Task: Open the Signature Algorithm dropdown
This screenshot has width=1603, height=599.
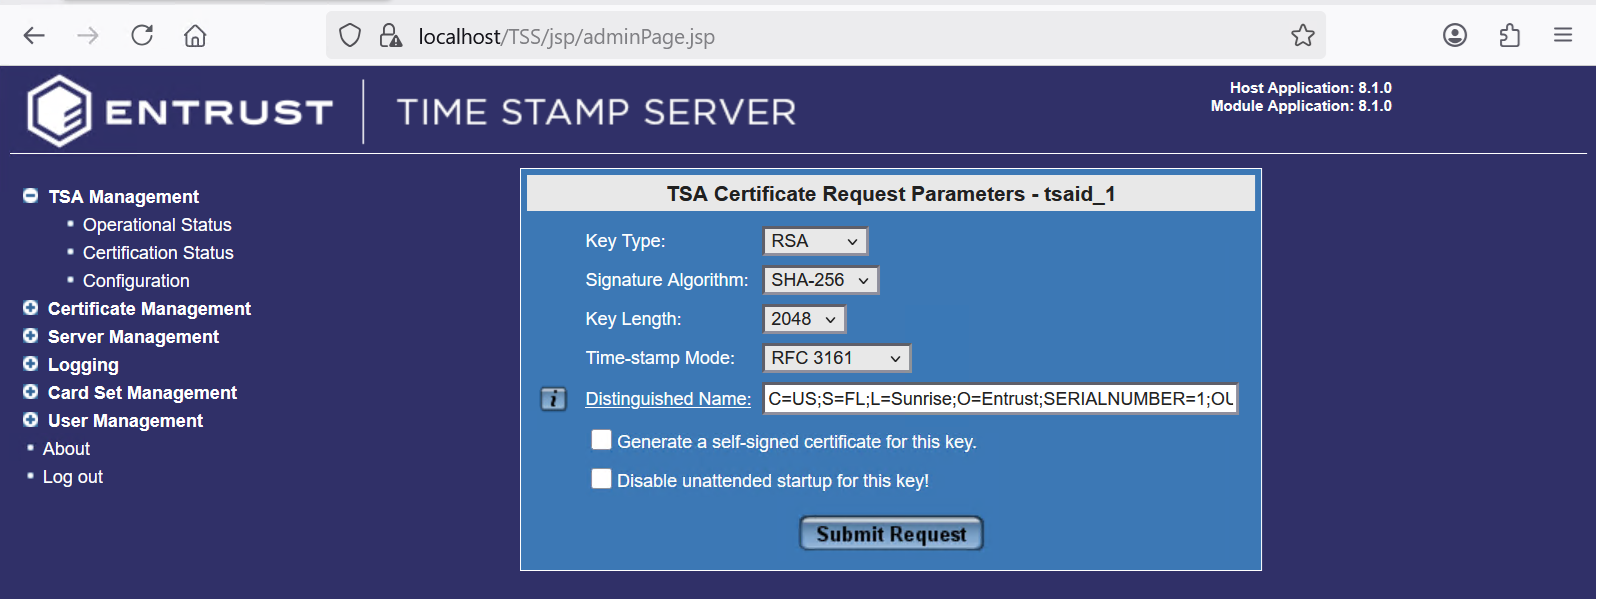Action: point(820,280)
